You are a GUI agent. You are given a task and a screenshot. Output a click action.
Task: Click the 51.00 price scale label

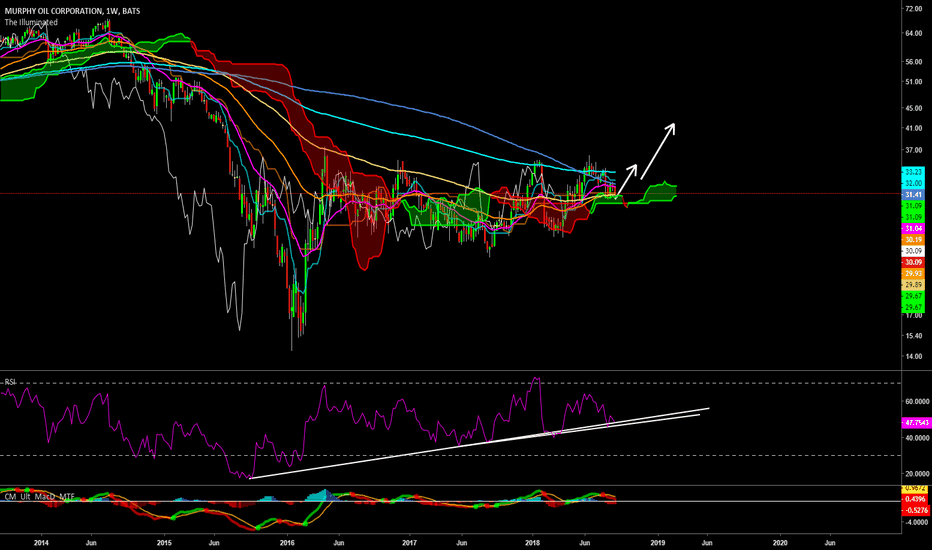[913, 82]
